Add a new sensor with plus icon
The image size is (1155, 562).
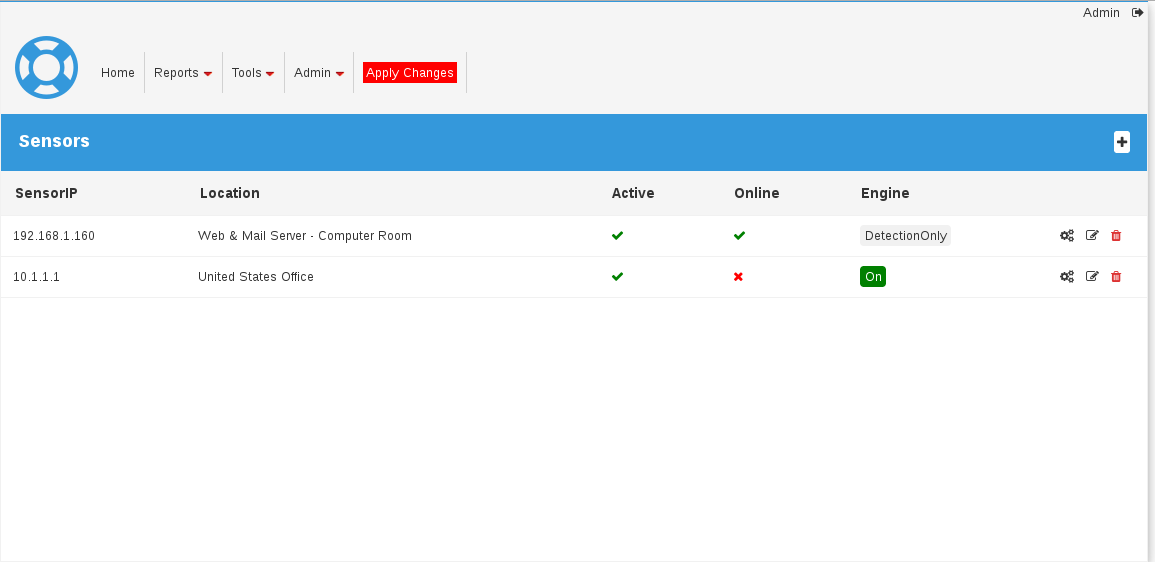coord(1121,142)
